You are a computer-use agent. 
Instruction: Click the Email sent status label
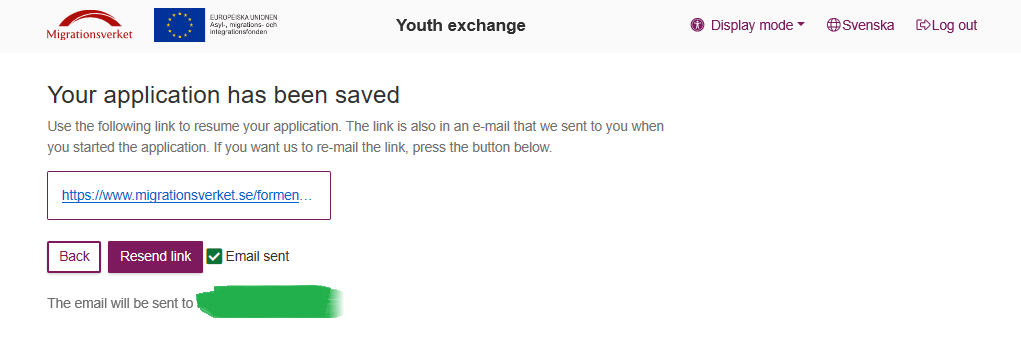click(x=258, y=257)
